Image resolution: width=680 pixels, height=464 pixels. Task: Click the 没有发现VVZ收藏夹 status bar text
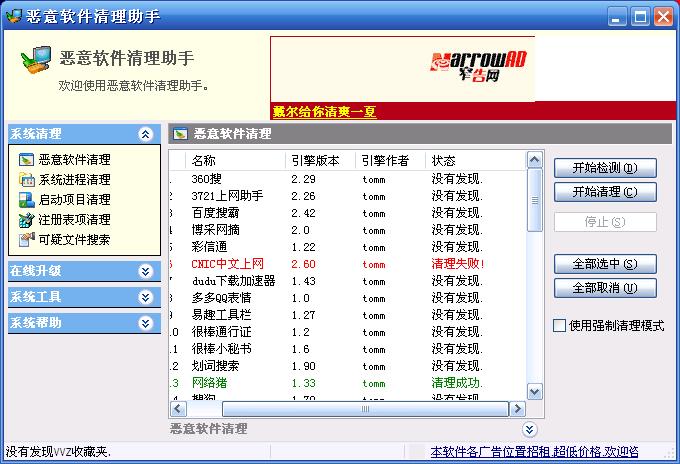click(58, 452)
